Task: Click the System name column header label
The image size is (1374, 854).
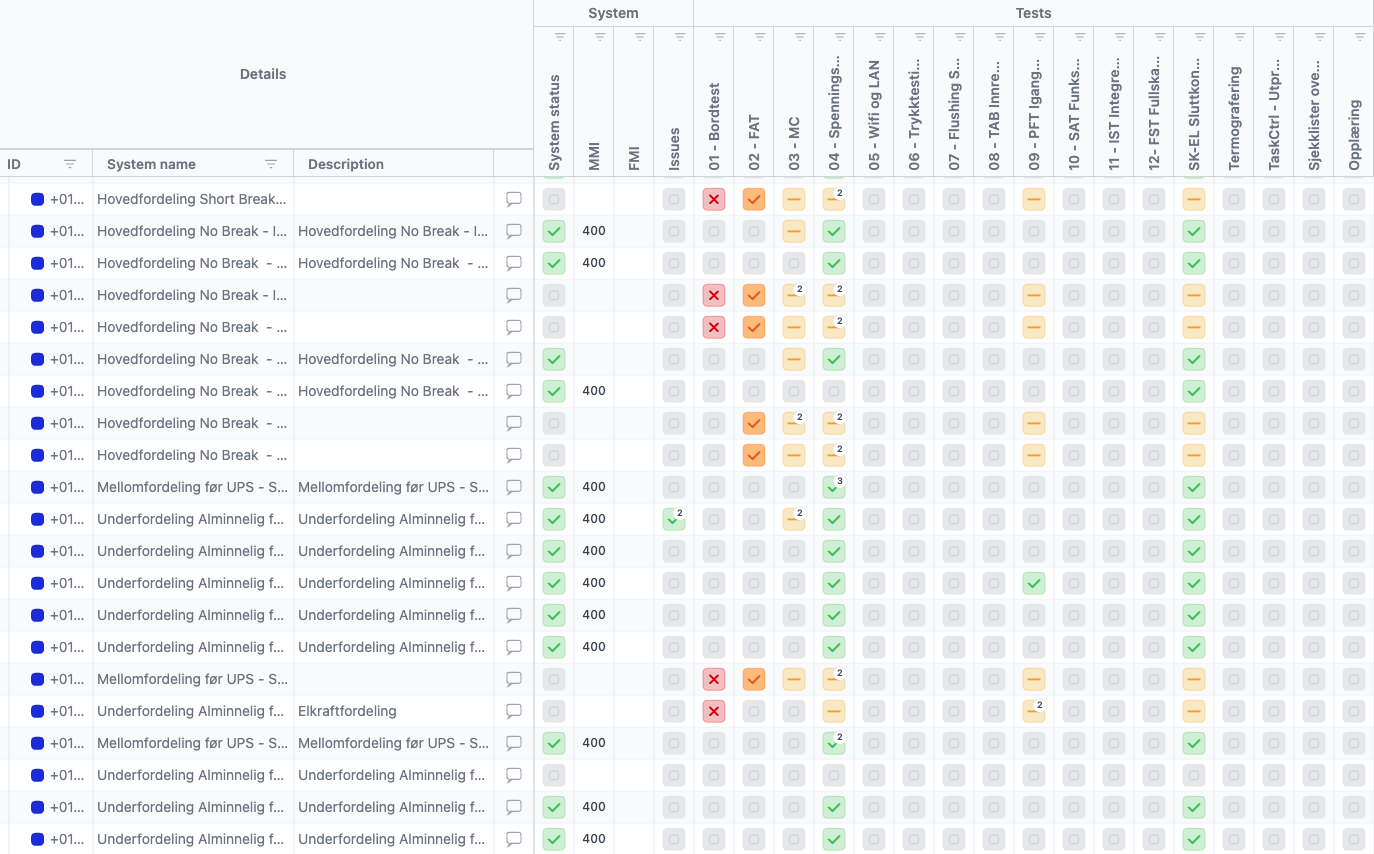Action: click(151, 164)
